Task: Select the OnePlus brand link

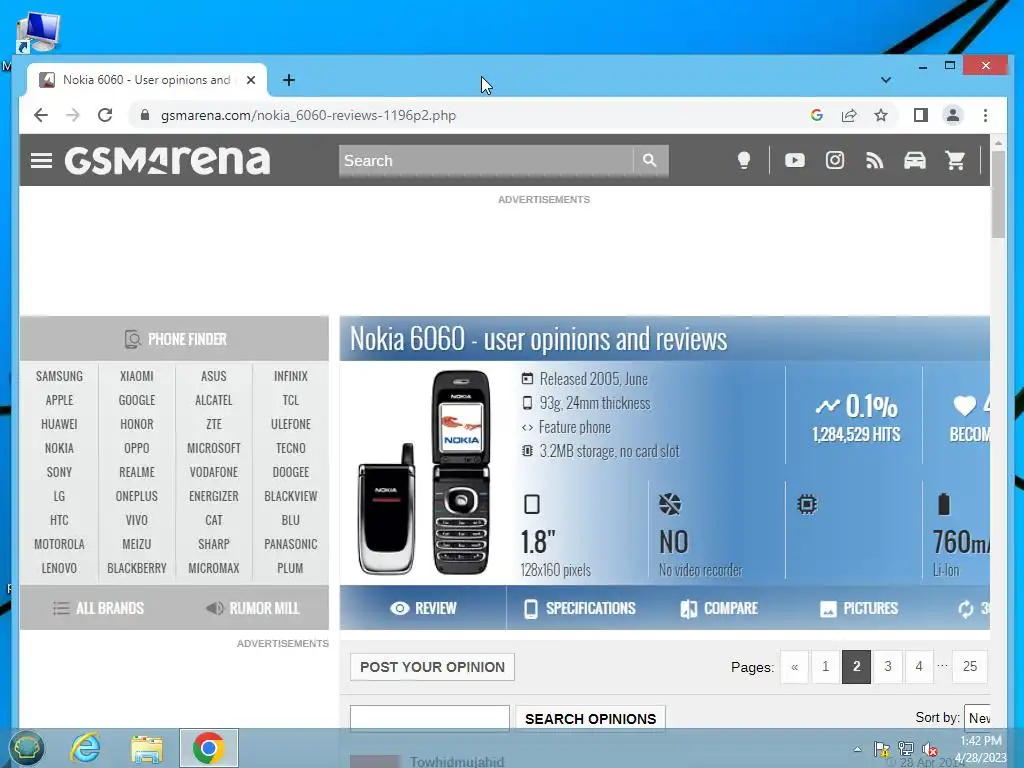Action: [136, 496]
